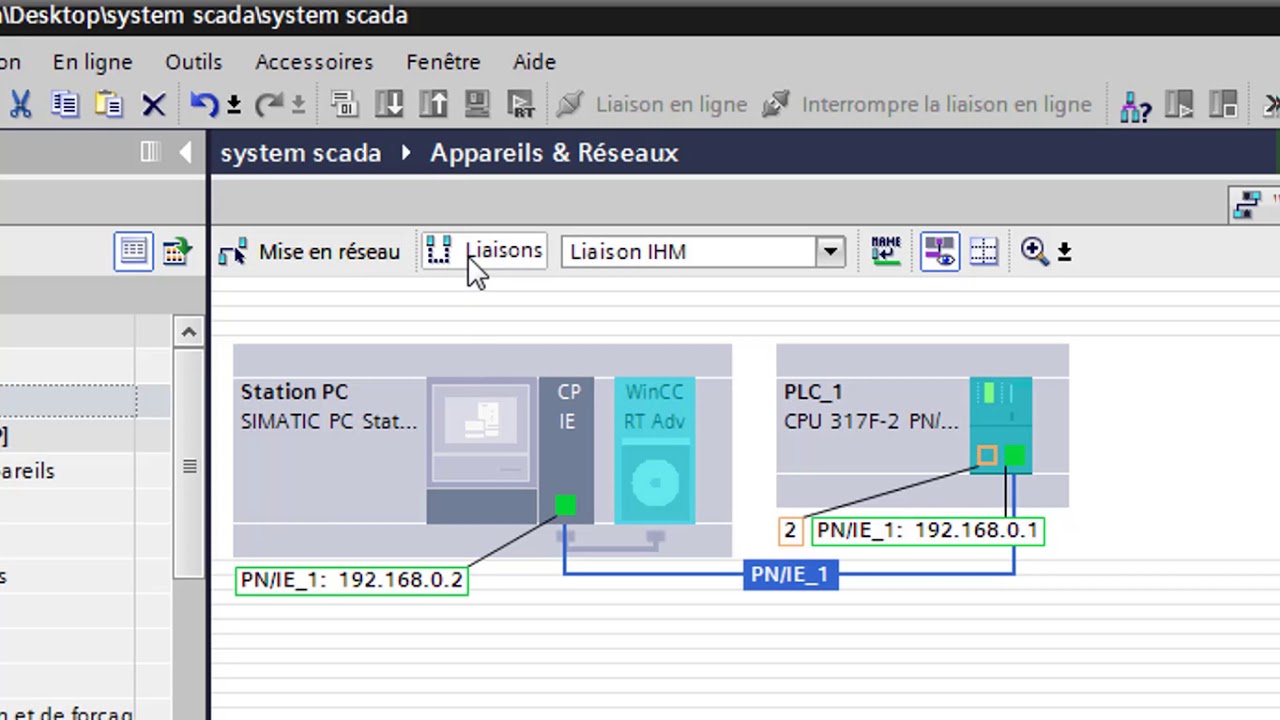The width and height of the screenshot is (1280, 720).
Task: Start simulation toolbar icon
Action: pyautogui.click(x=477, y=104)
